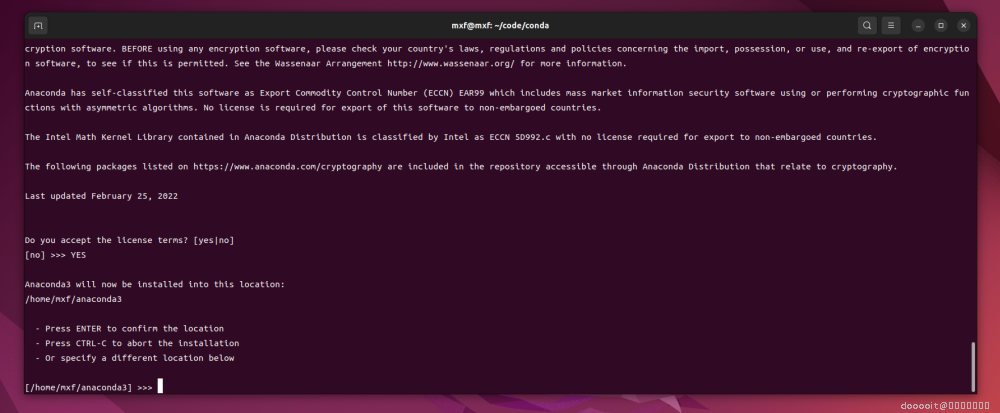This screenshot has width=1000, height=413.
Task: Click the terminal vertical scrollbar thumb
Action: [973, 367]
